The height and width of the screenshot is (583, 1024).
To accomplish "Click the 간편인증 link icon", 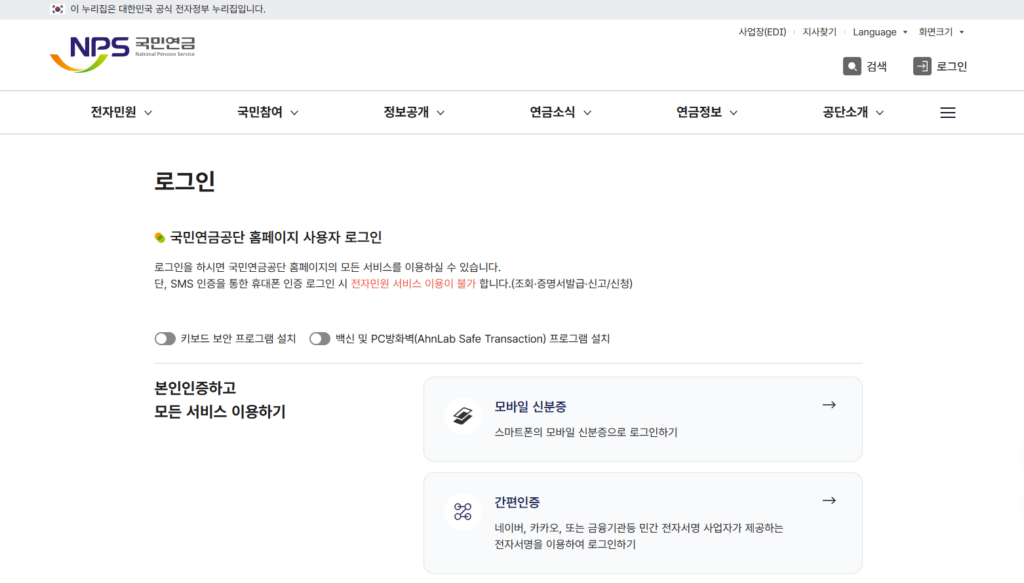I will [x=462, y=512].
